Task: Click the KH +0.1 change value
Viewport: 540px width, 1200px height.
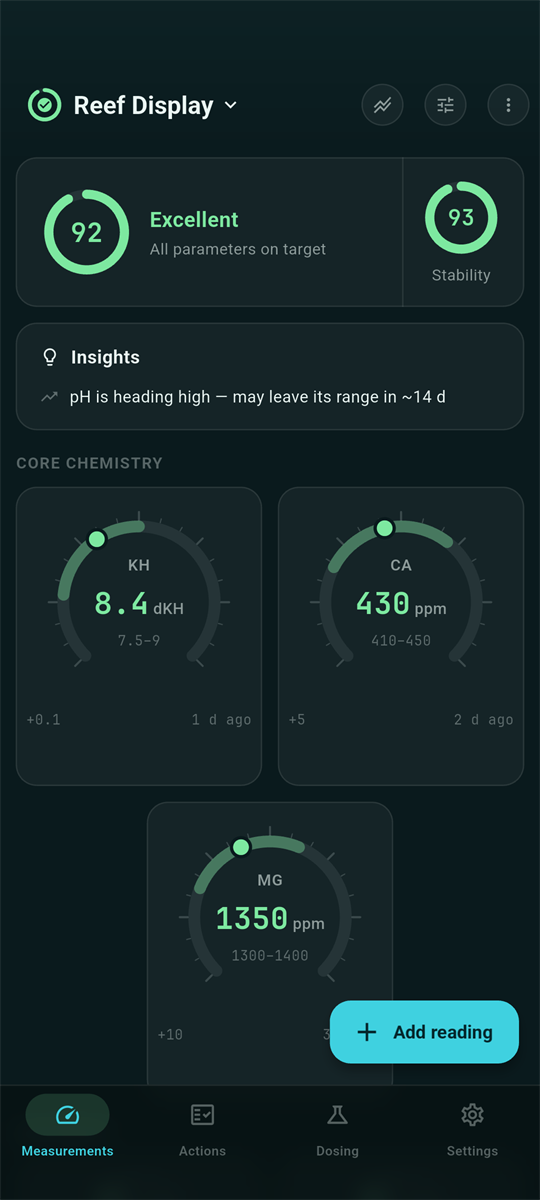Action: click(x=43, y=719)
